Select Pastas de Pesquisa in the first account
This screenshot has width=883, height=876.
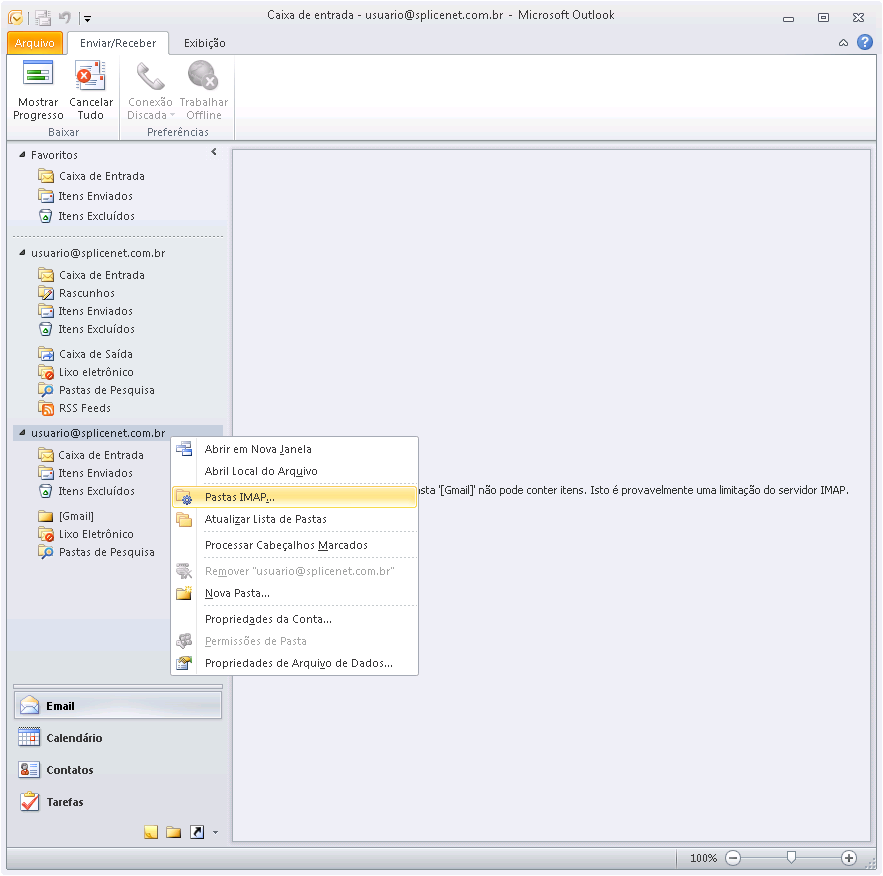106,390
